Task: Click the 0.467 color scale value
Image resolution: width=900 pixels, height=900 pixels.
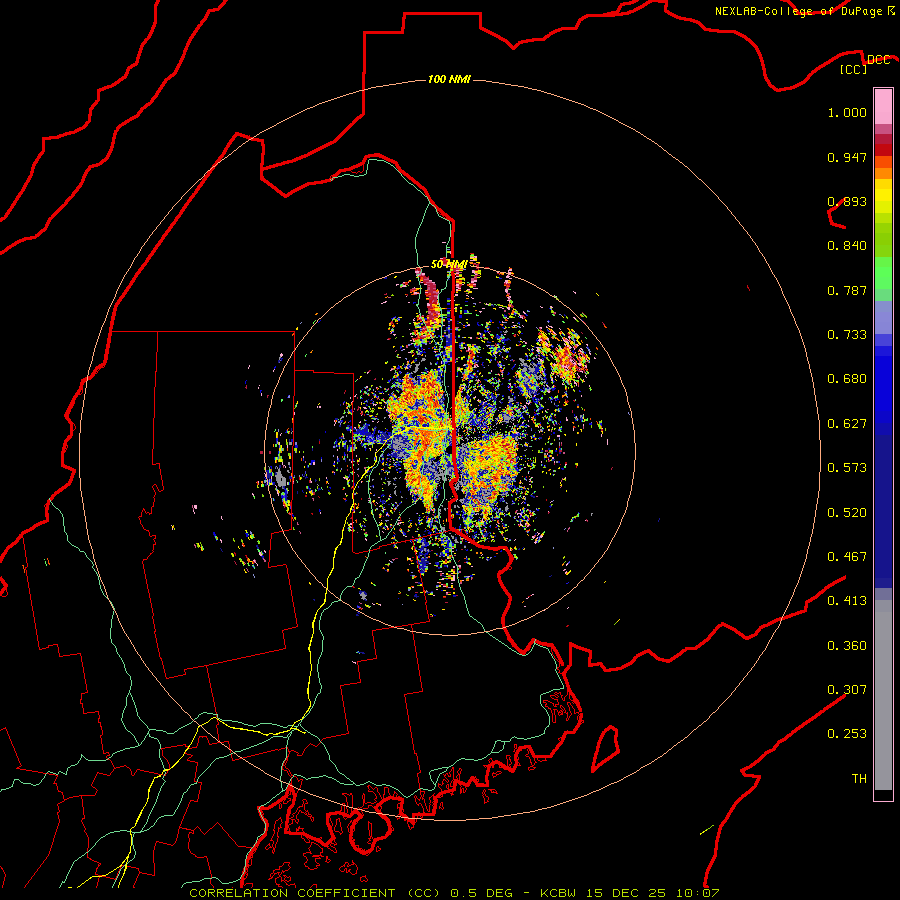Action: point(847,557)
